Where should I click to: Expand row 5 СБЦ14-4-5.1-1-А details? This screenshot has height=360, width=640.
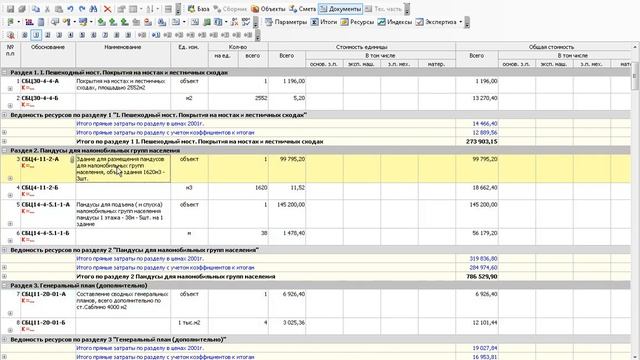[10, 224]
